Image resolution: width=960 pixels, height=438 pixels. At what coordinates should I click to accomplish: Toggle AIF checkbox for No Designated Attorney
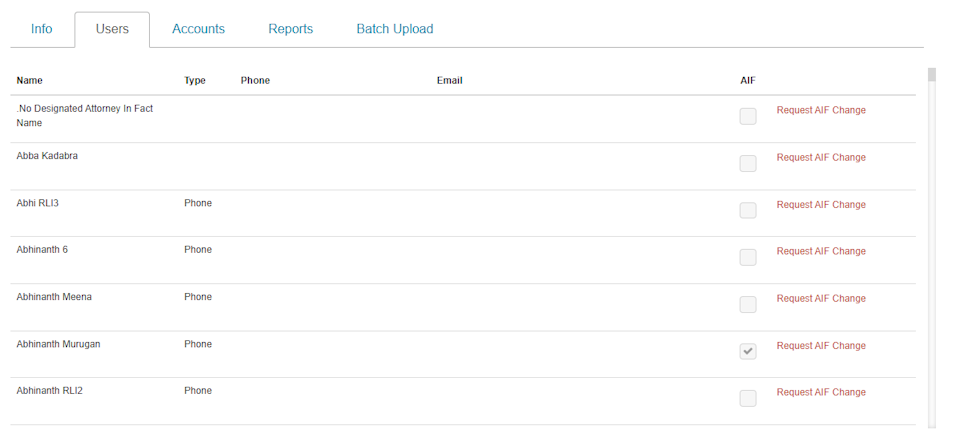748,116
